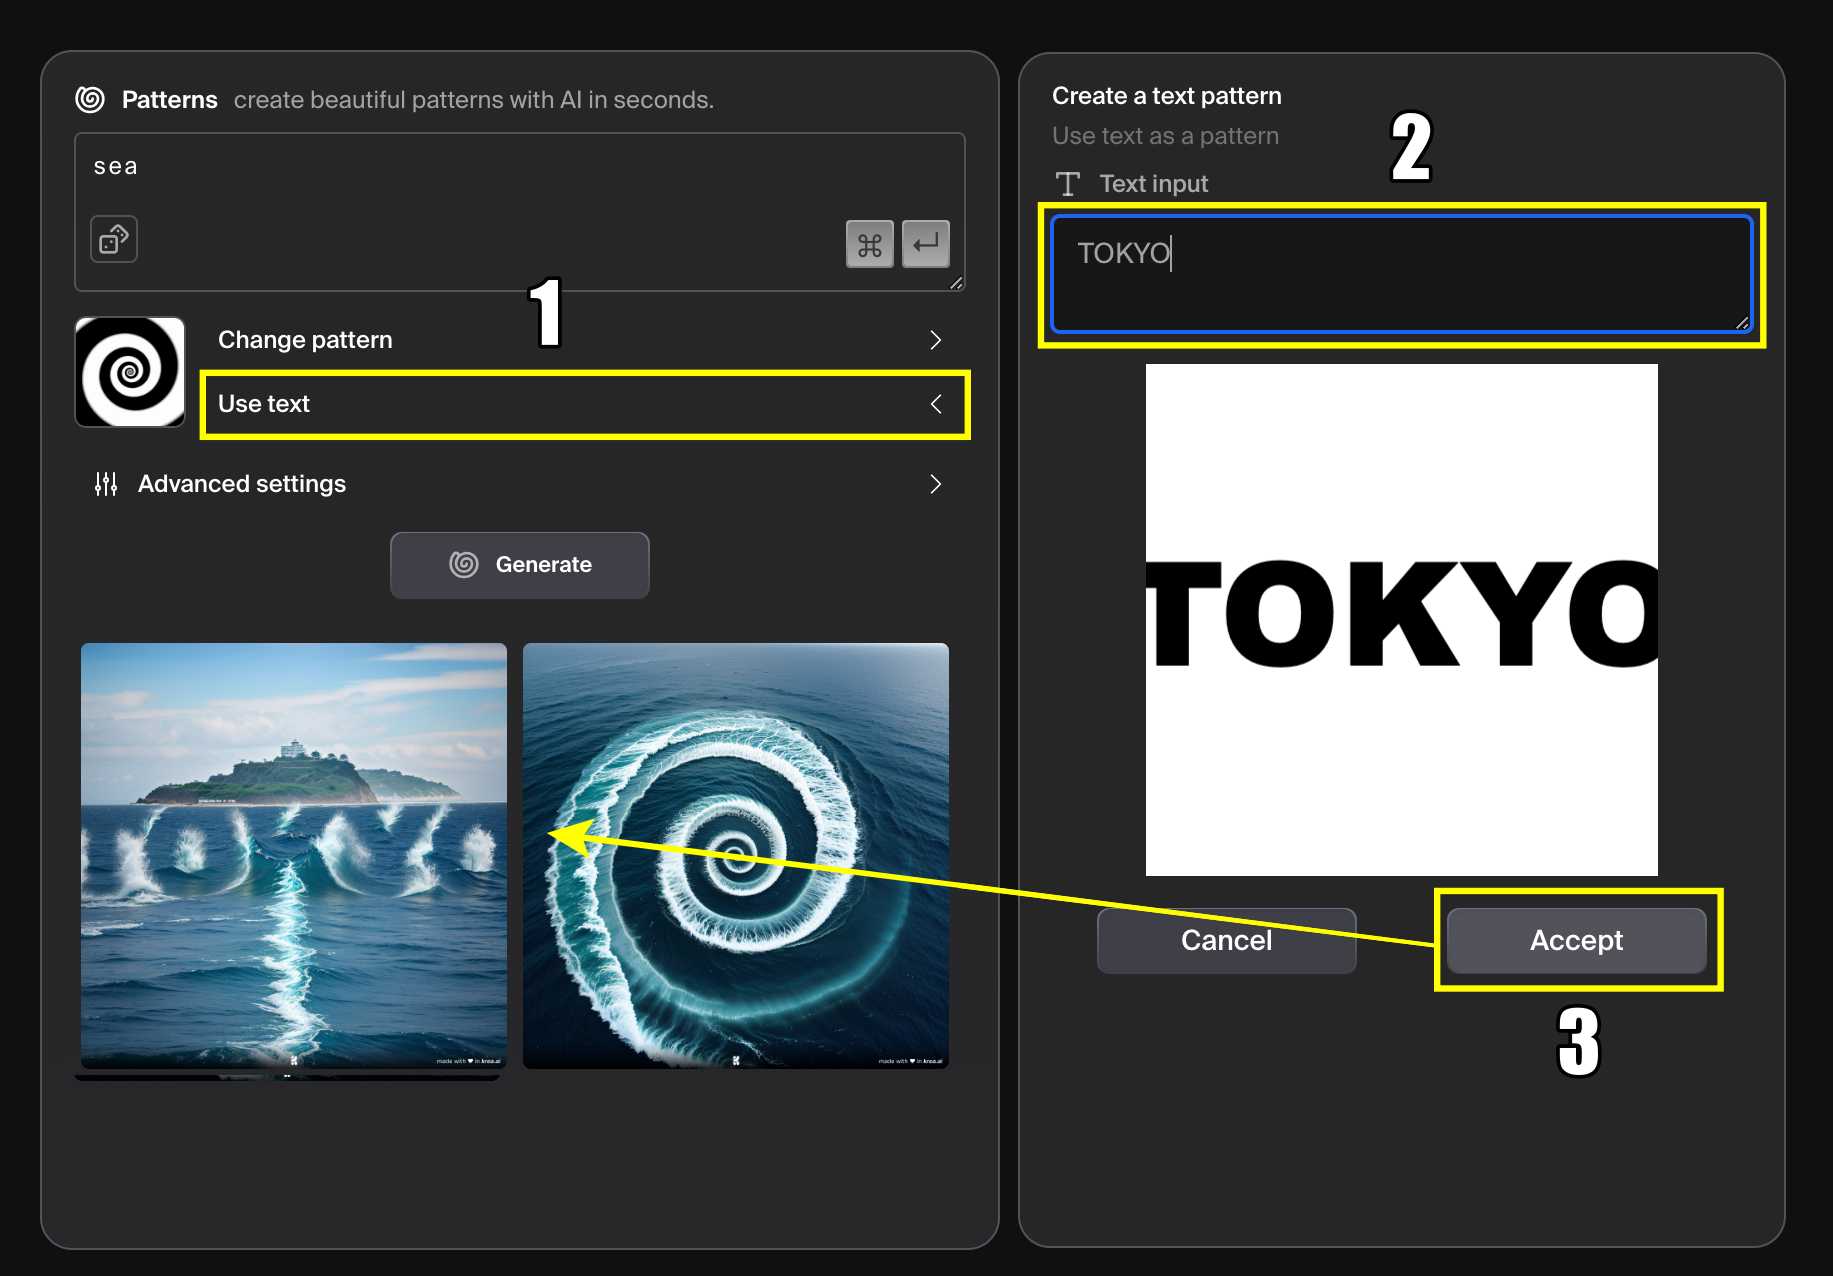Expand the Change pattern chevron

coord(935,340)
